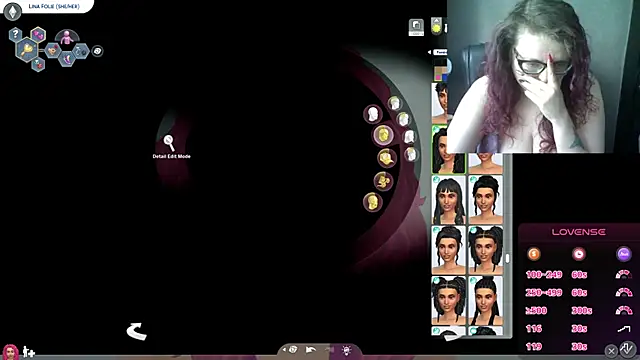Viewport: 640px width, 360px height.
Task: Click the 116 tip amount text
Action: pos(534,329)
